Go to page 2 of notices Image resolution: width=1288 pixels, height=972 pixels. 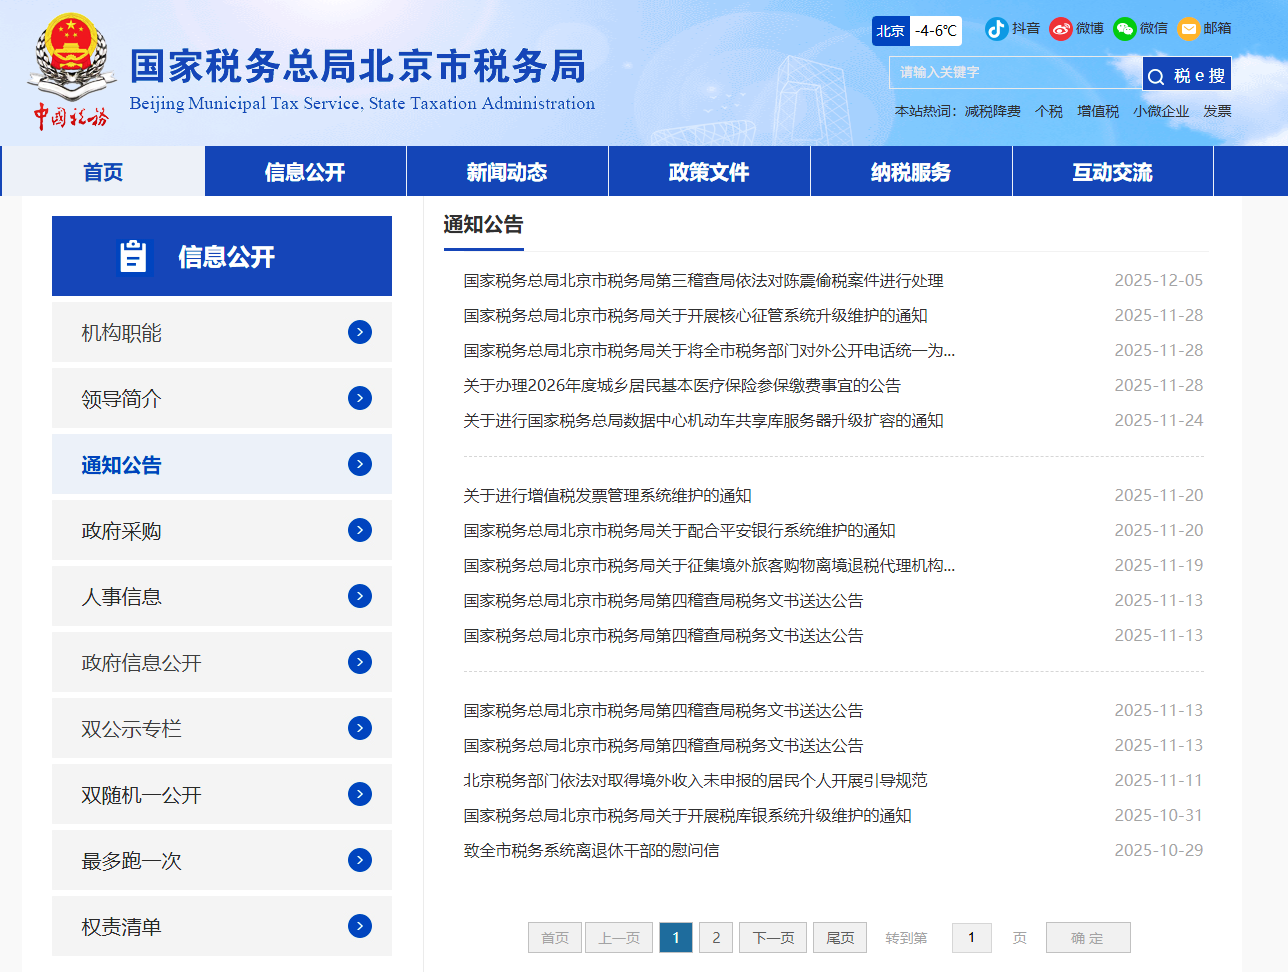tap(716, 938)
